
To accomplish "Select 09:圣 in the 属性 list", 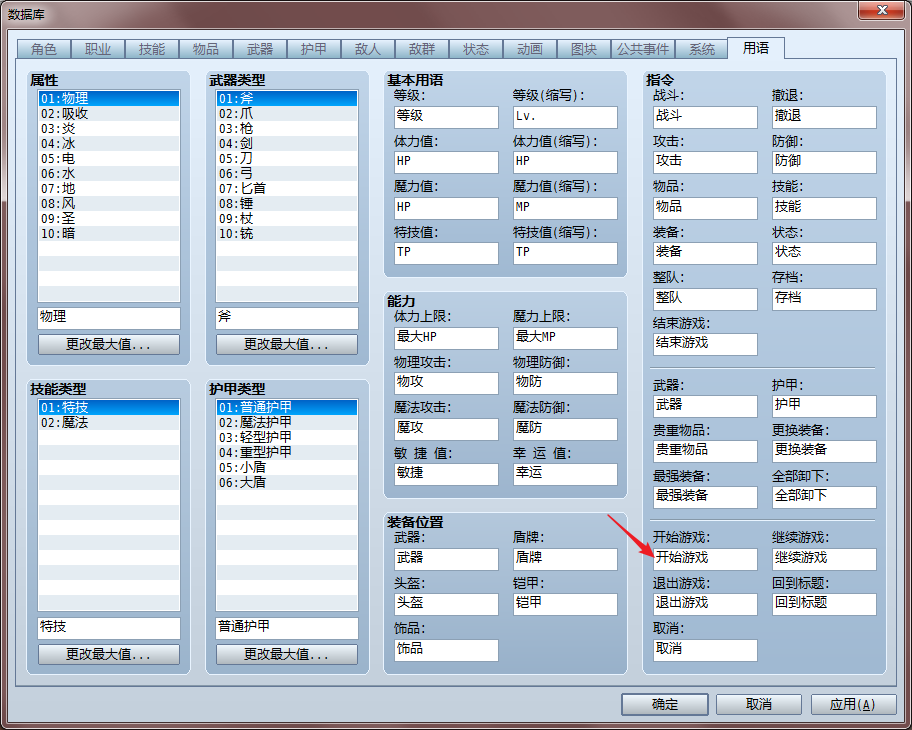I will (x=109, y=219).
